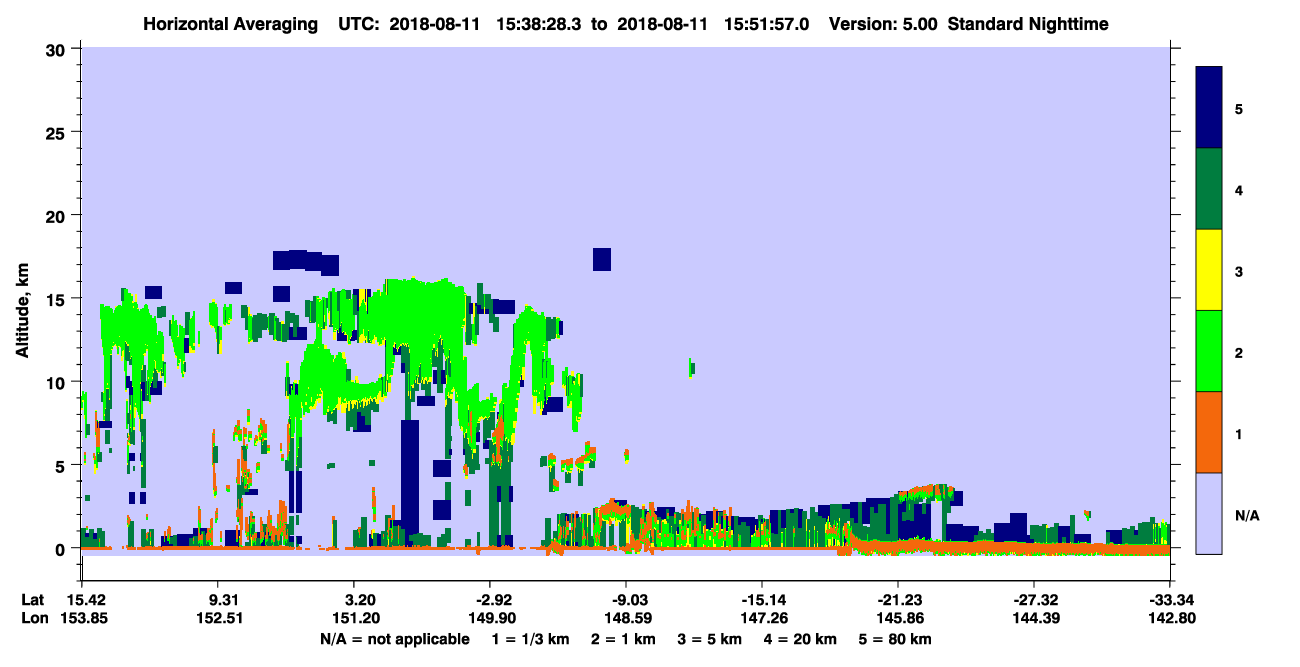Click longitude value 152.51

[219, 619]
